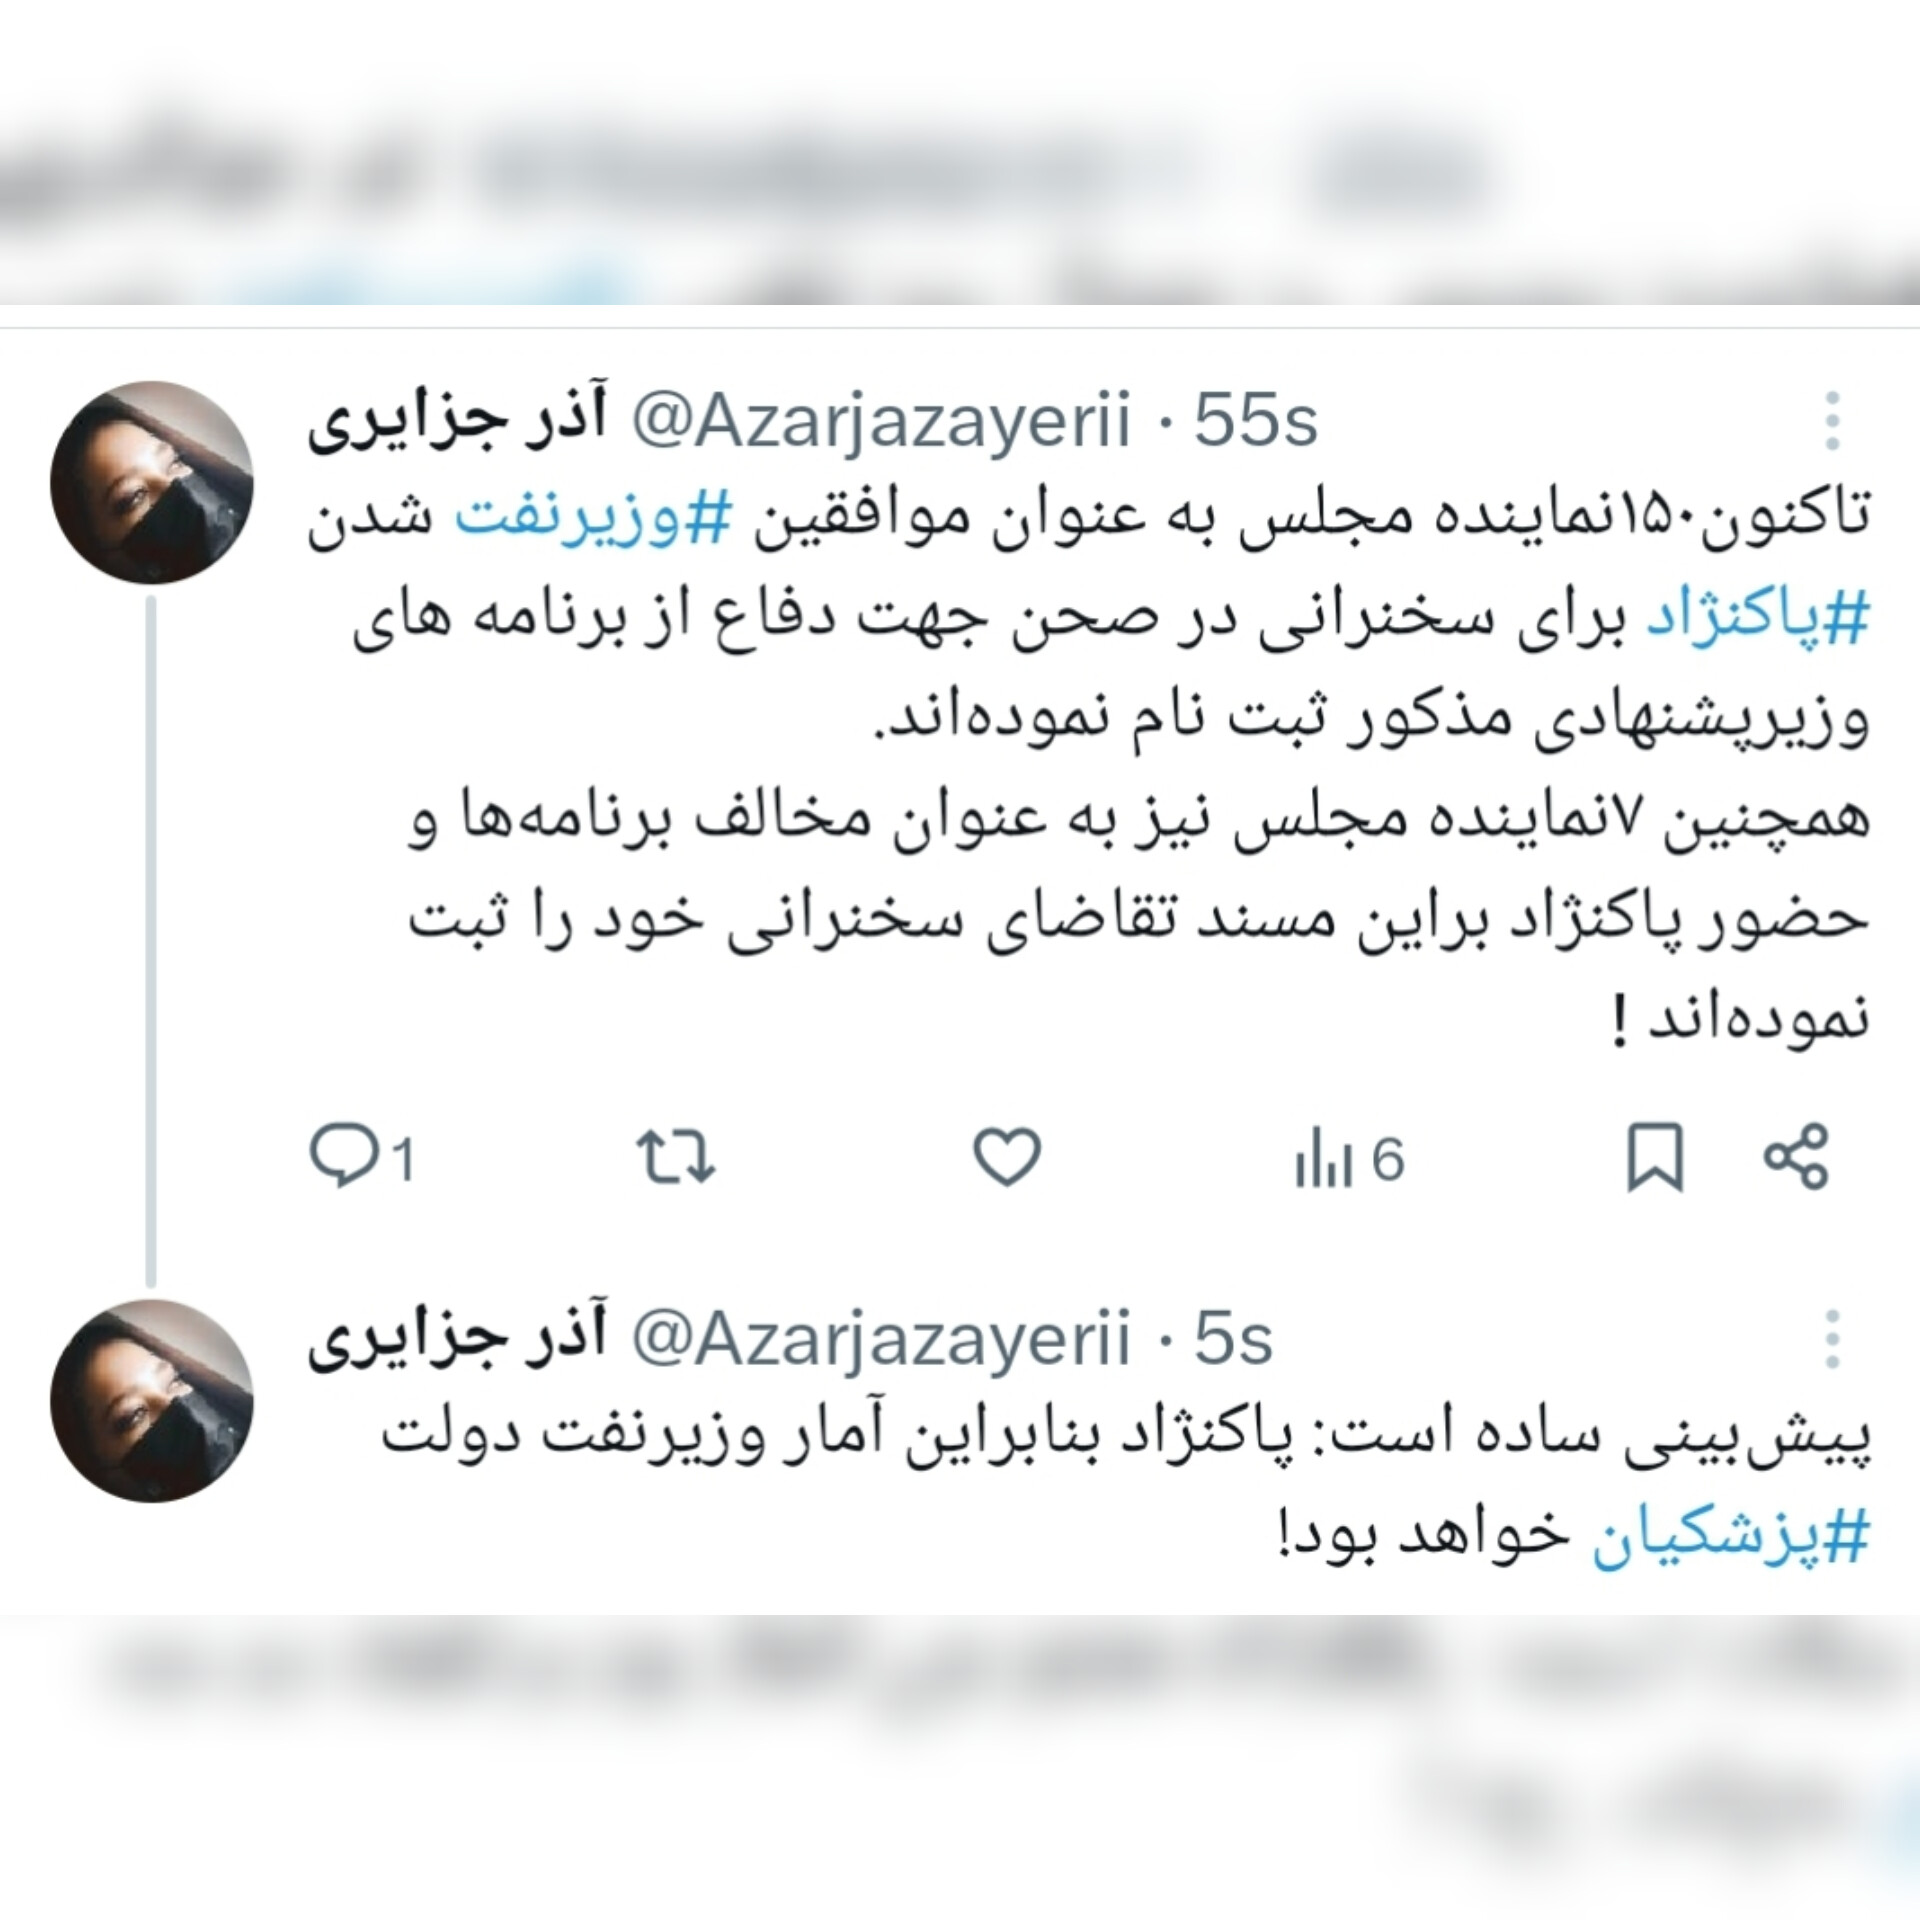This screenshot has width=1920, height=1920.
Task: Open the 5s timestamp of second tweet
Action: pos(1234,1339)
